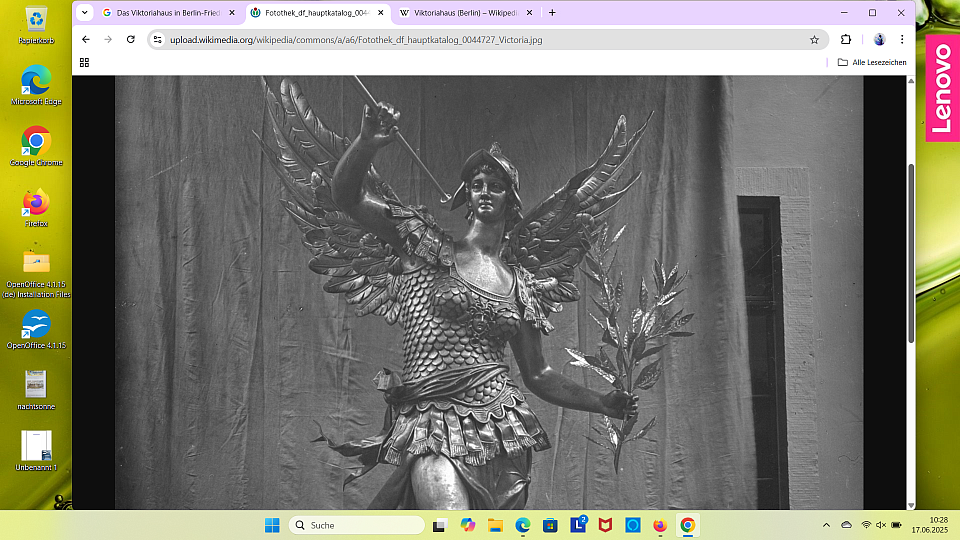This screenshot has height=540, width=960.
Task: Open the OneDrive cloud tray icon
Action: (x=847, y=525)
